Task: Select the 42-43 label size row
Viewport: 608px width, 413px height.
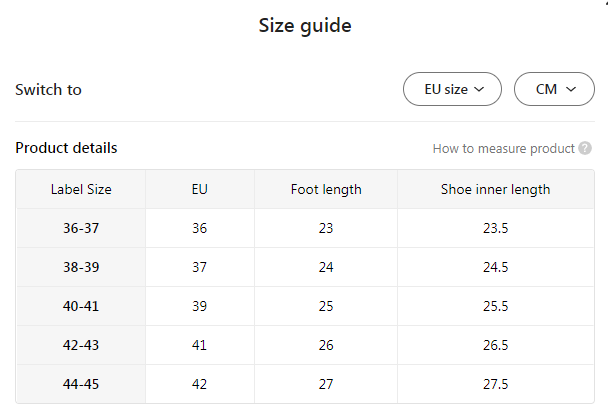Action: point(81,345)
